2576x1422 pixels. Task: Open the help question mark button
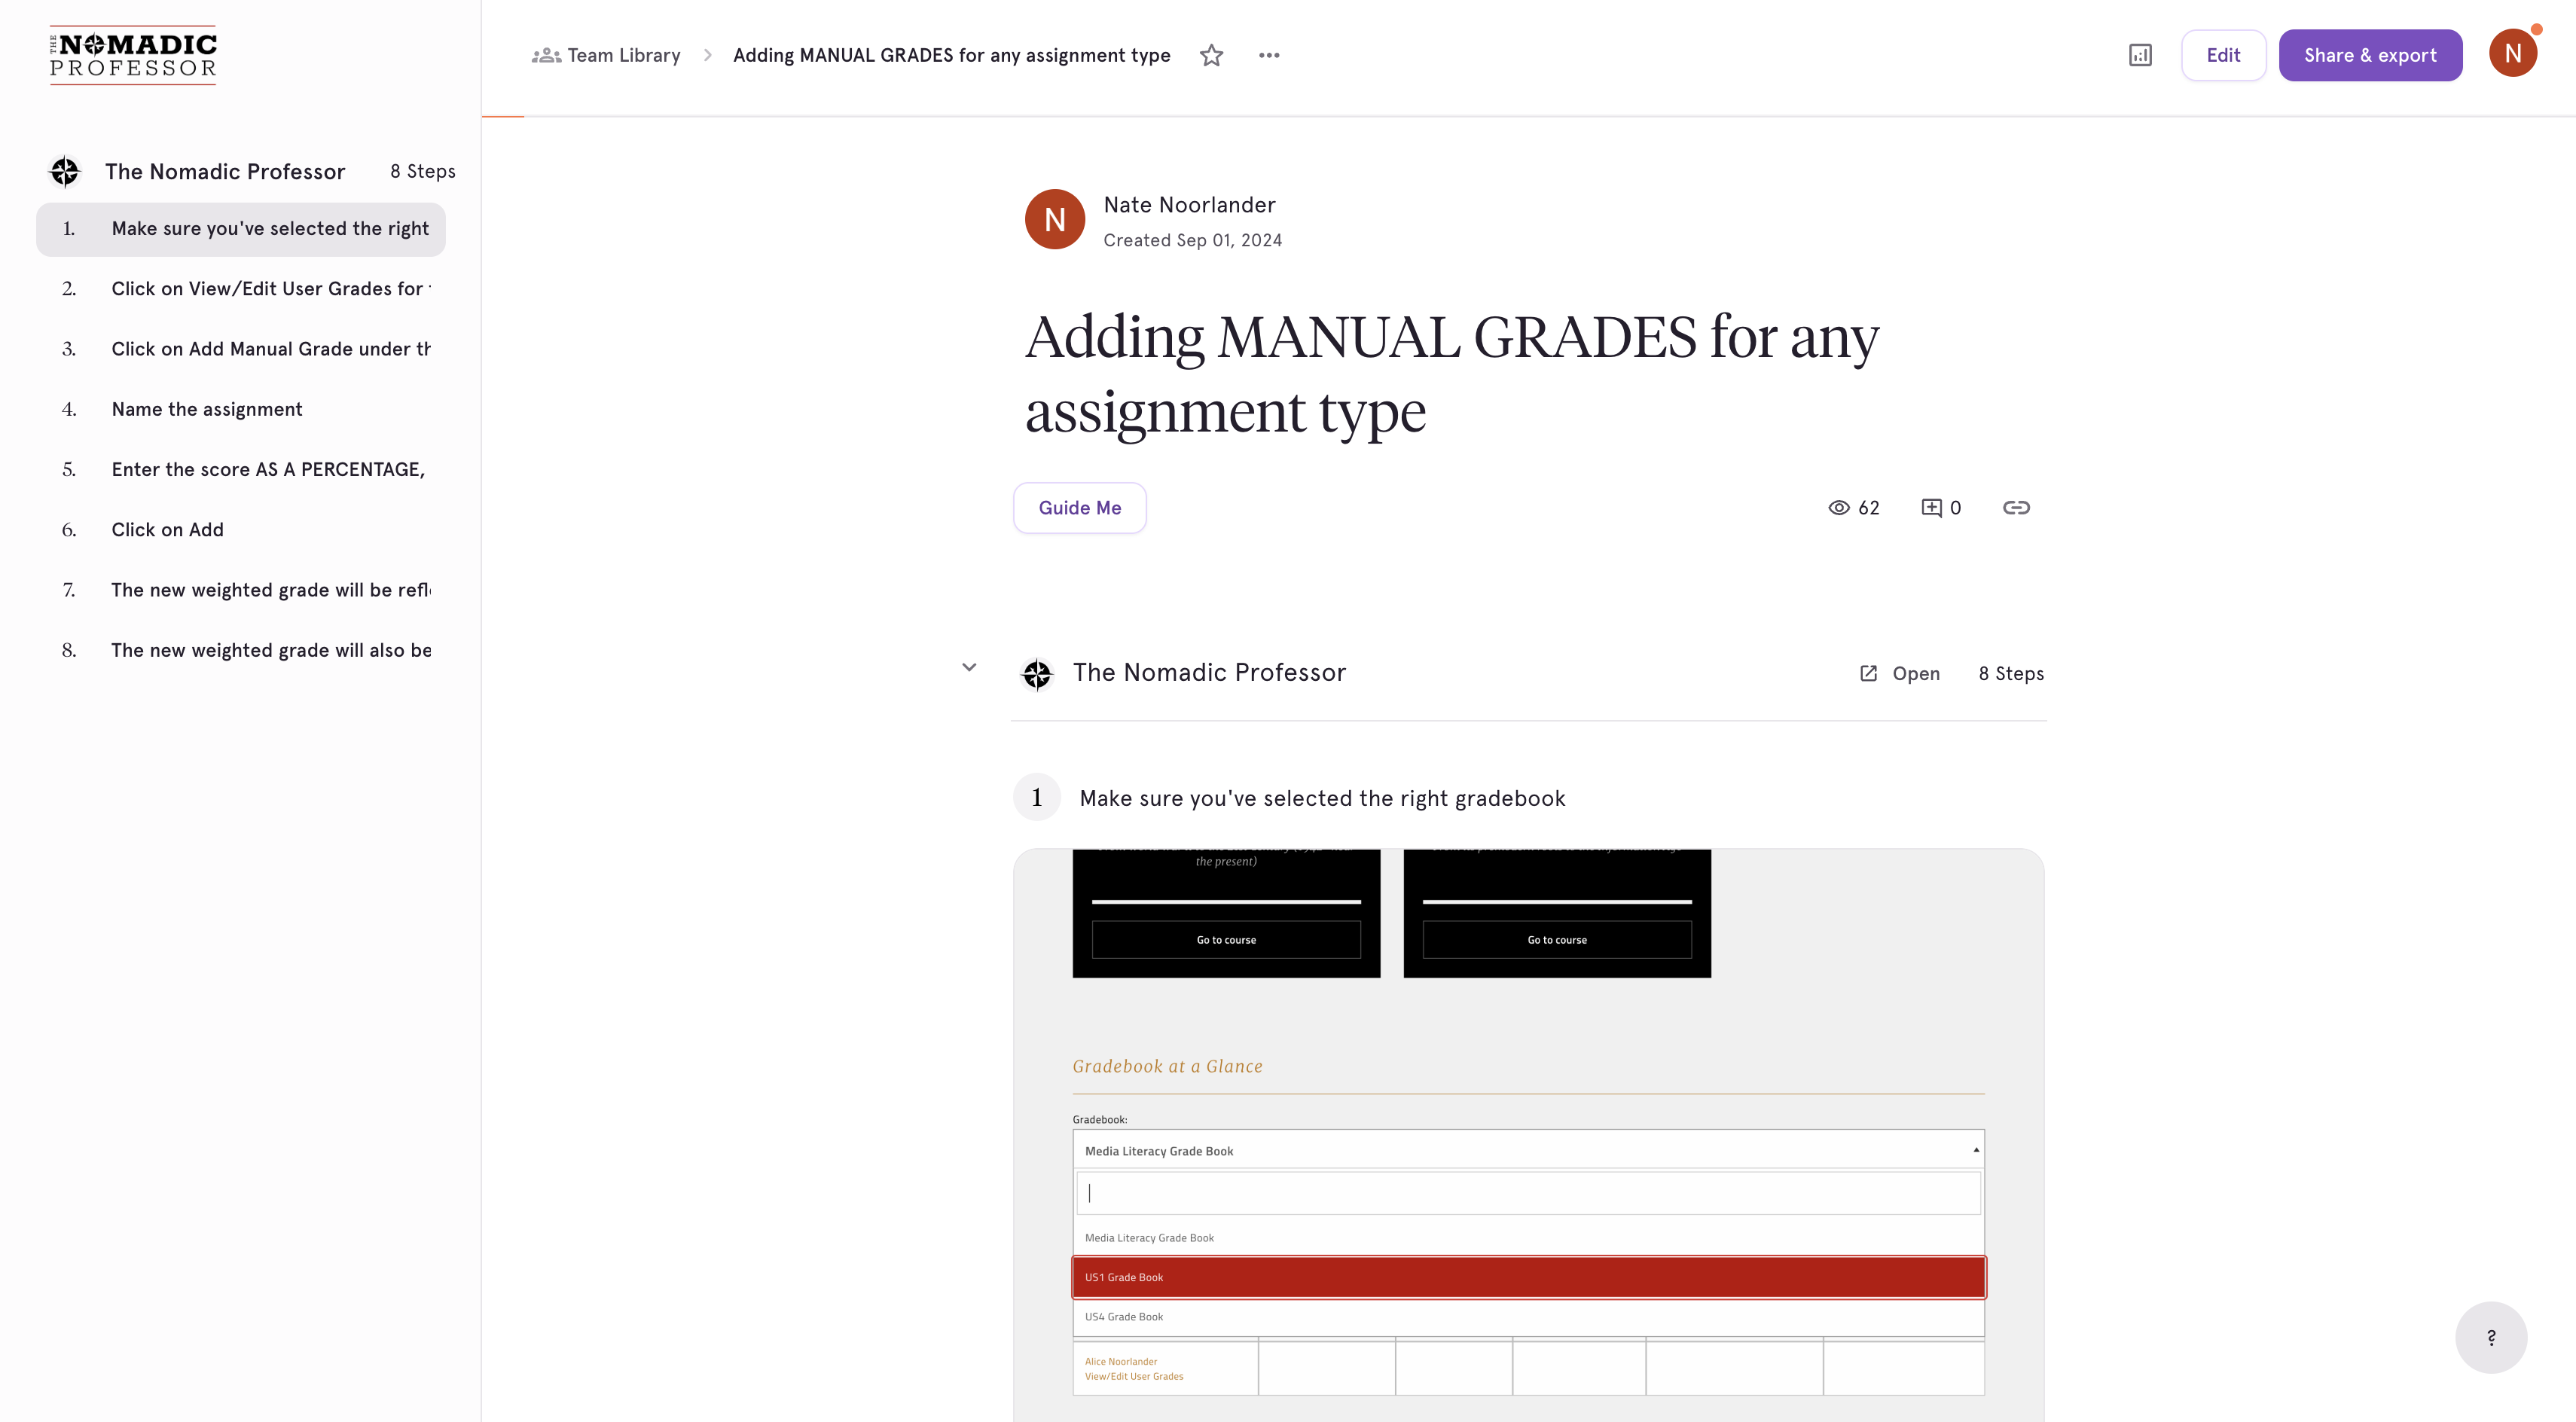click(x=2491, y=1337)
